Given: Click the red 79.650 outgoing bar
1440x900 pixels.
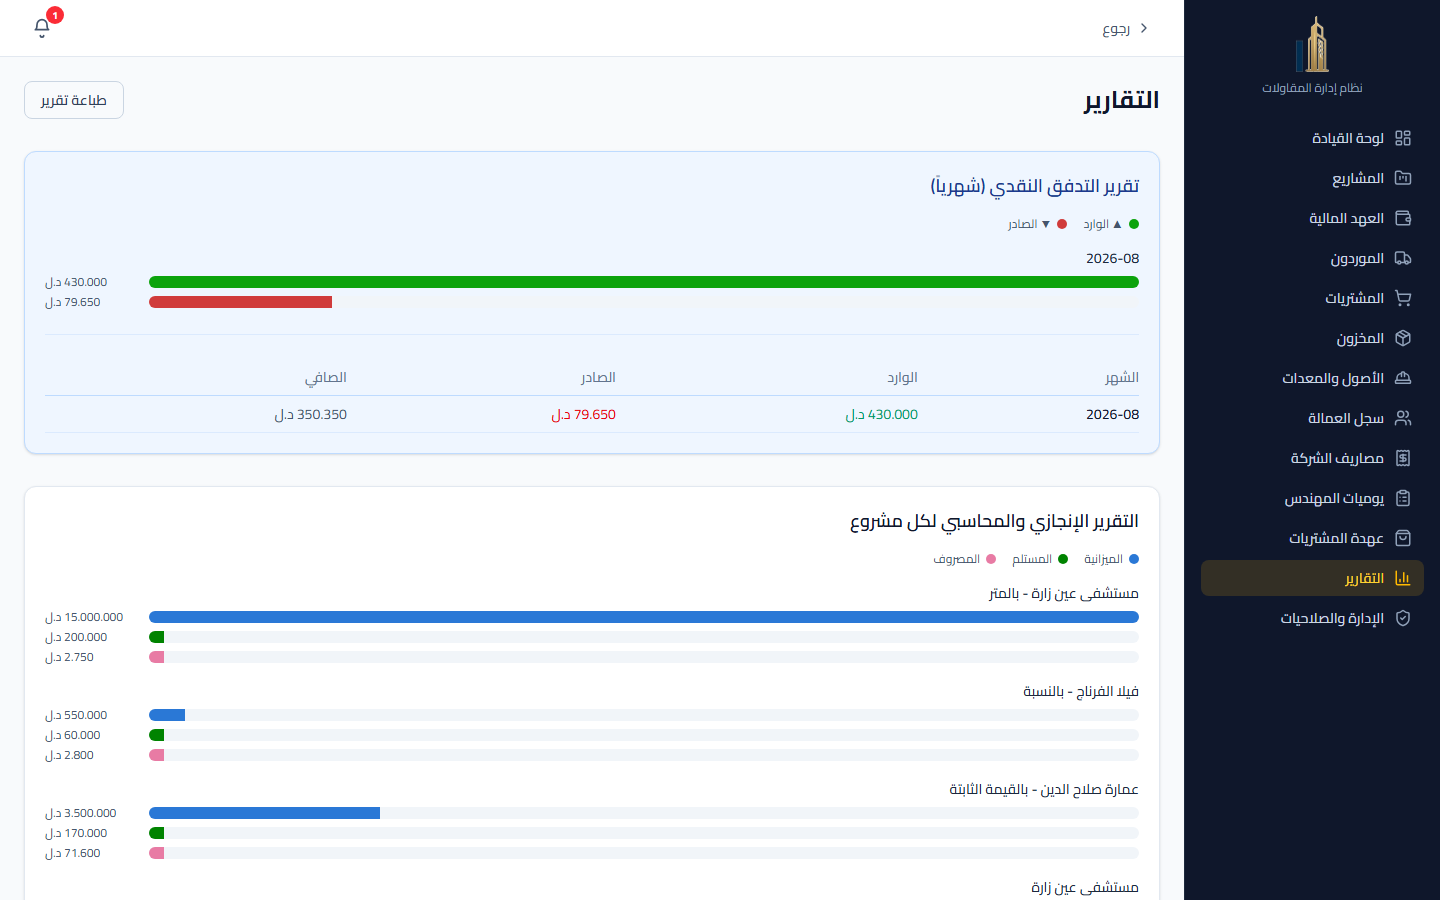Looking at the screenshot, I should pos(240,302).
